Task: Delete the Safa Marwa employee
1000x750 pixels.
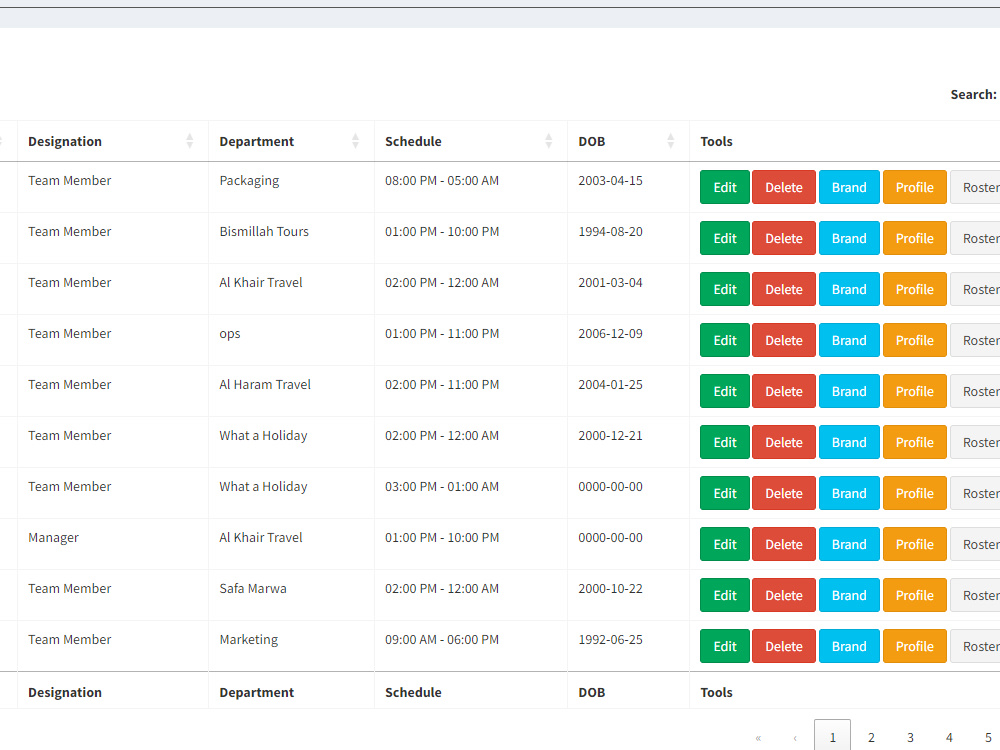Action: pyautogui.click(x=784, y=595)
